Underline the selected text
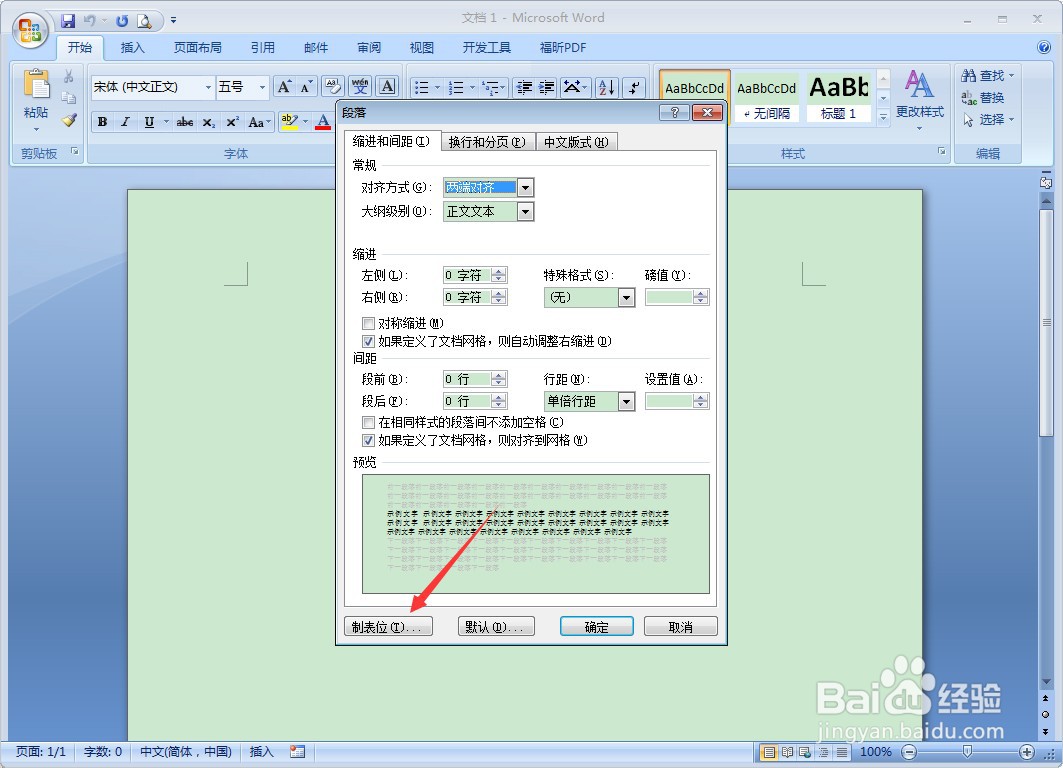 [x=149, y=122]
